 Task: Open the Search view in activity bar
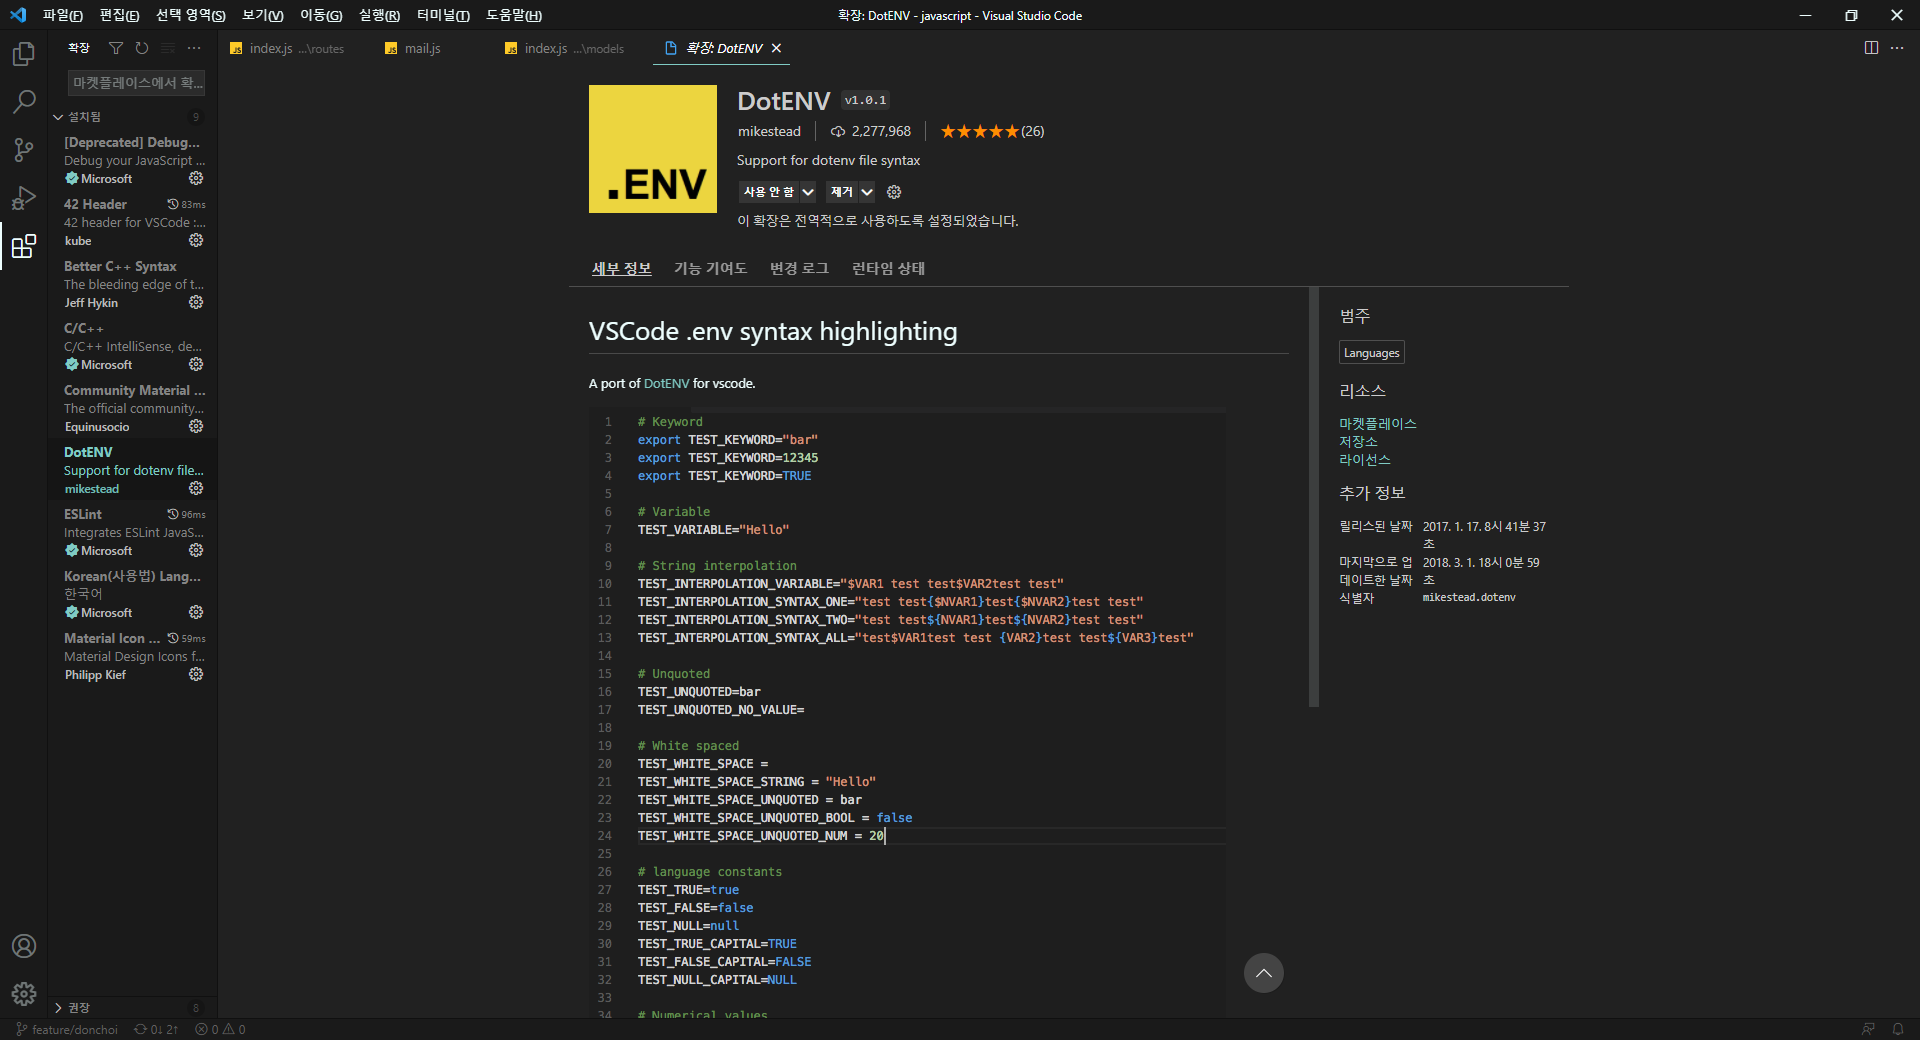coord(24,102)
